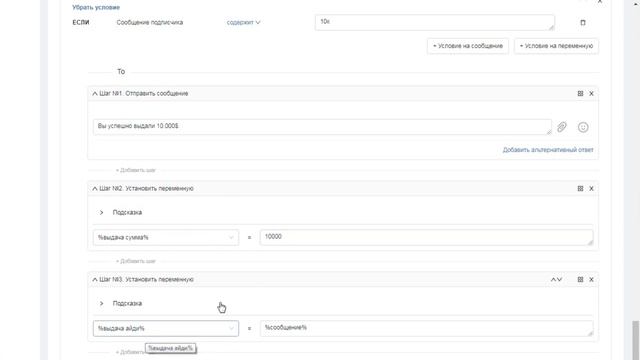Click the 'Сообщение подписчика' label
Viewport: 640px width, 360px height.
[x=150, y=22]
